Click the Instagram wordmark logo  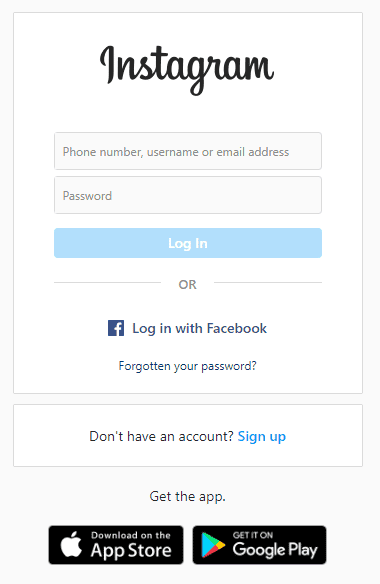pos(187,70)
